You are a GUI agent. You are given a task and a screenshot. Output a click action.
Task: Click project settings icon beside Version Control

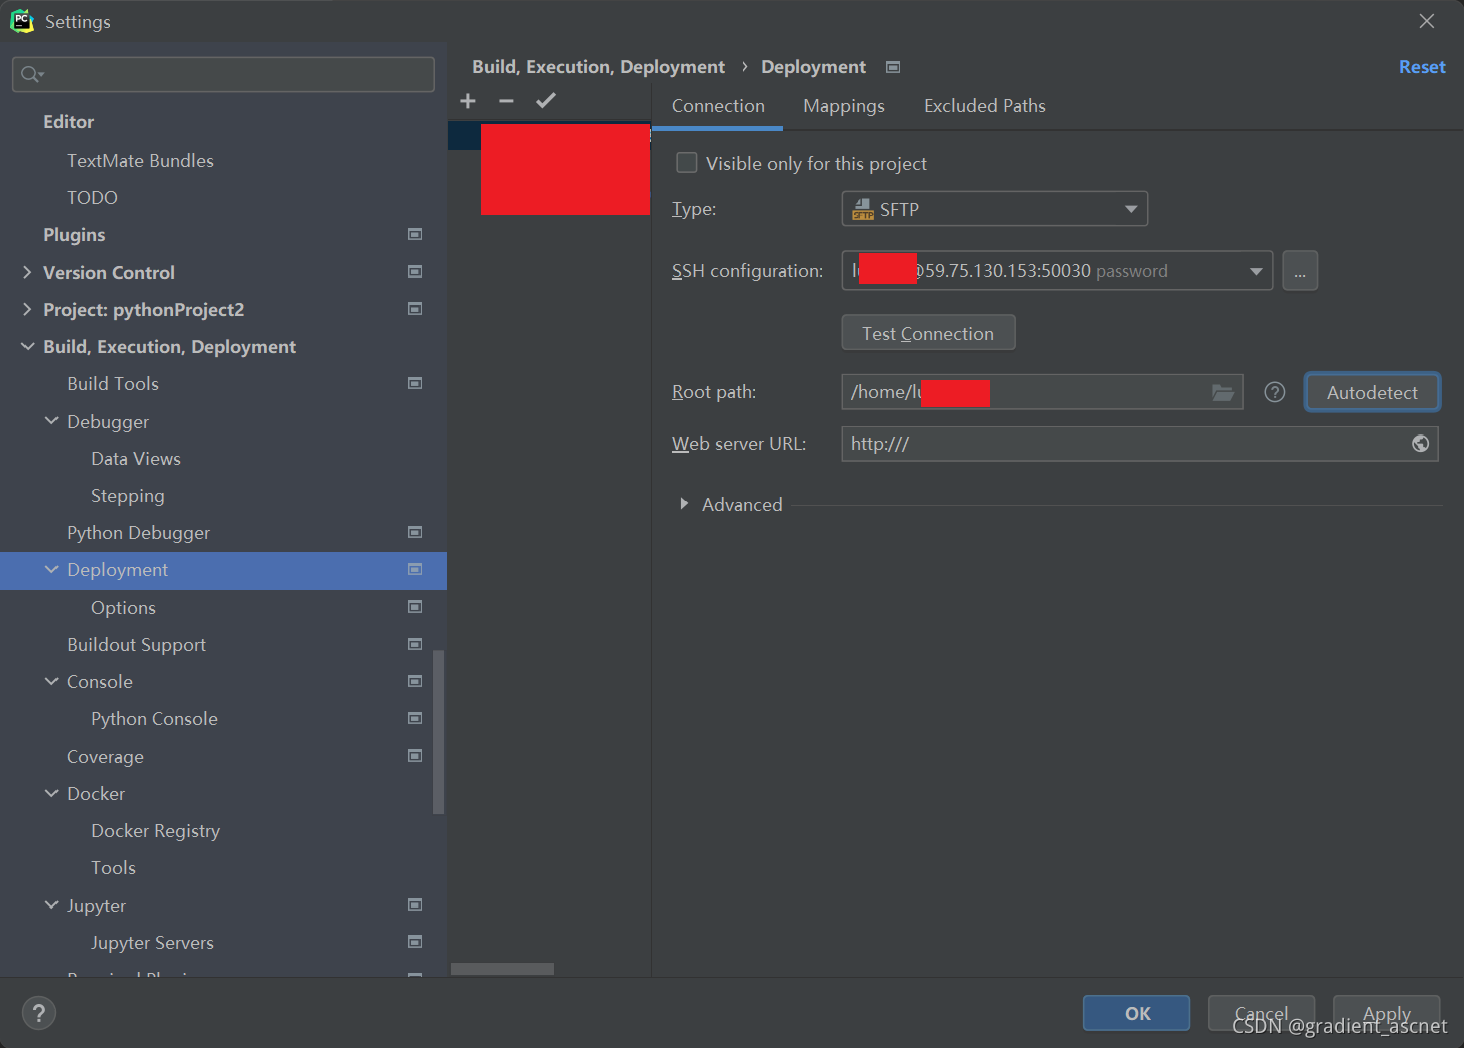click(x=415, y=272)
